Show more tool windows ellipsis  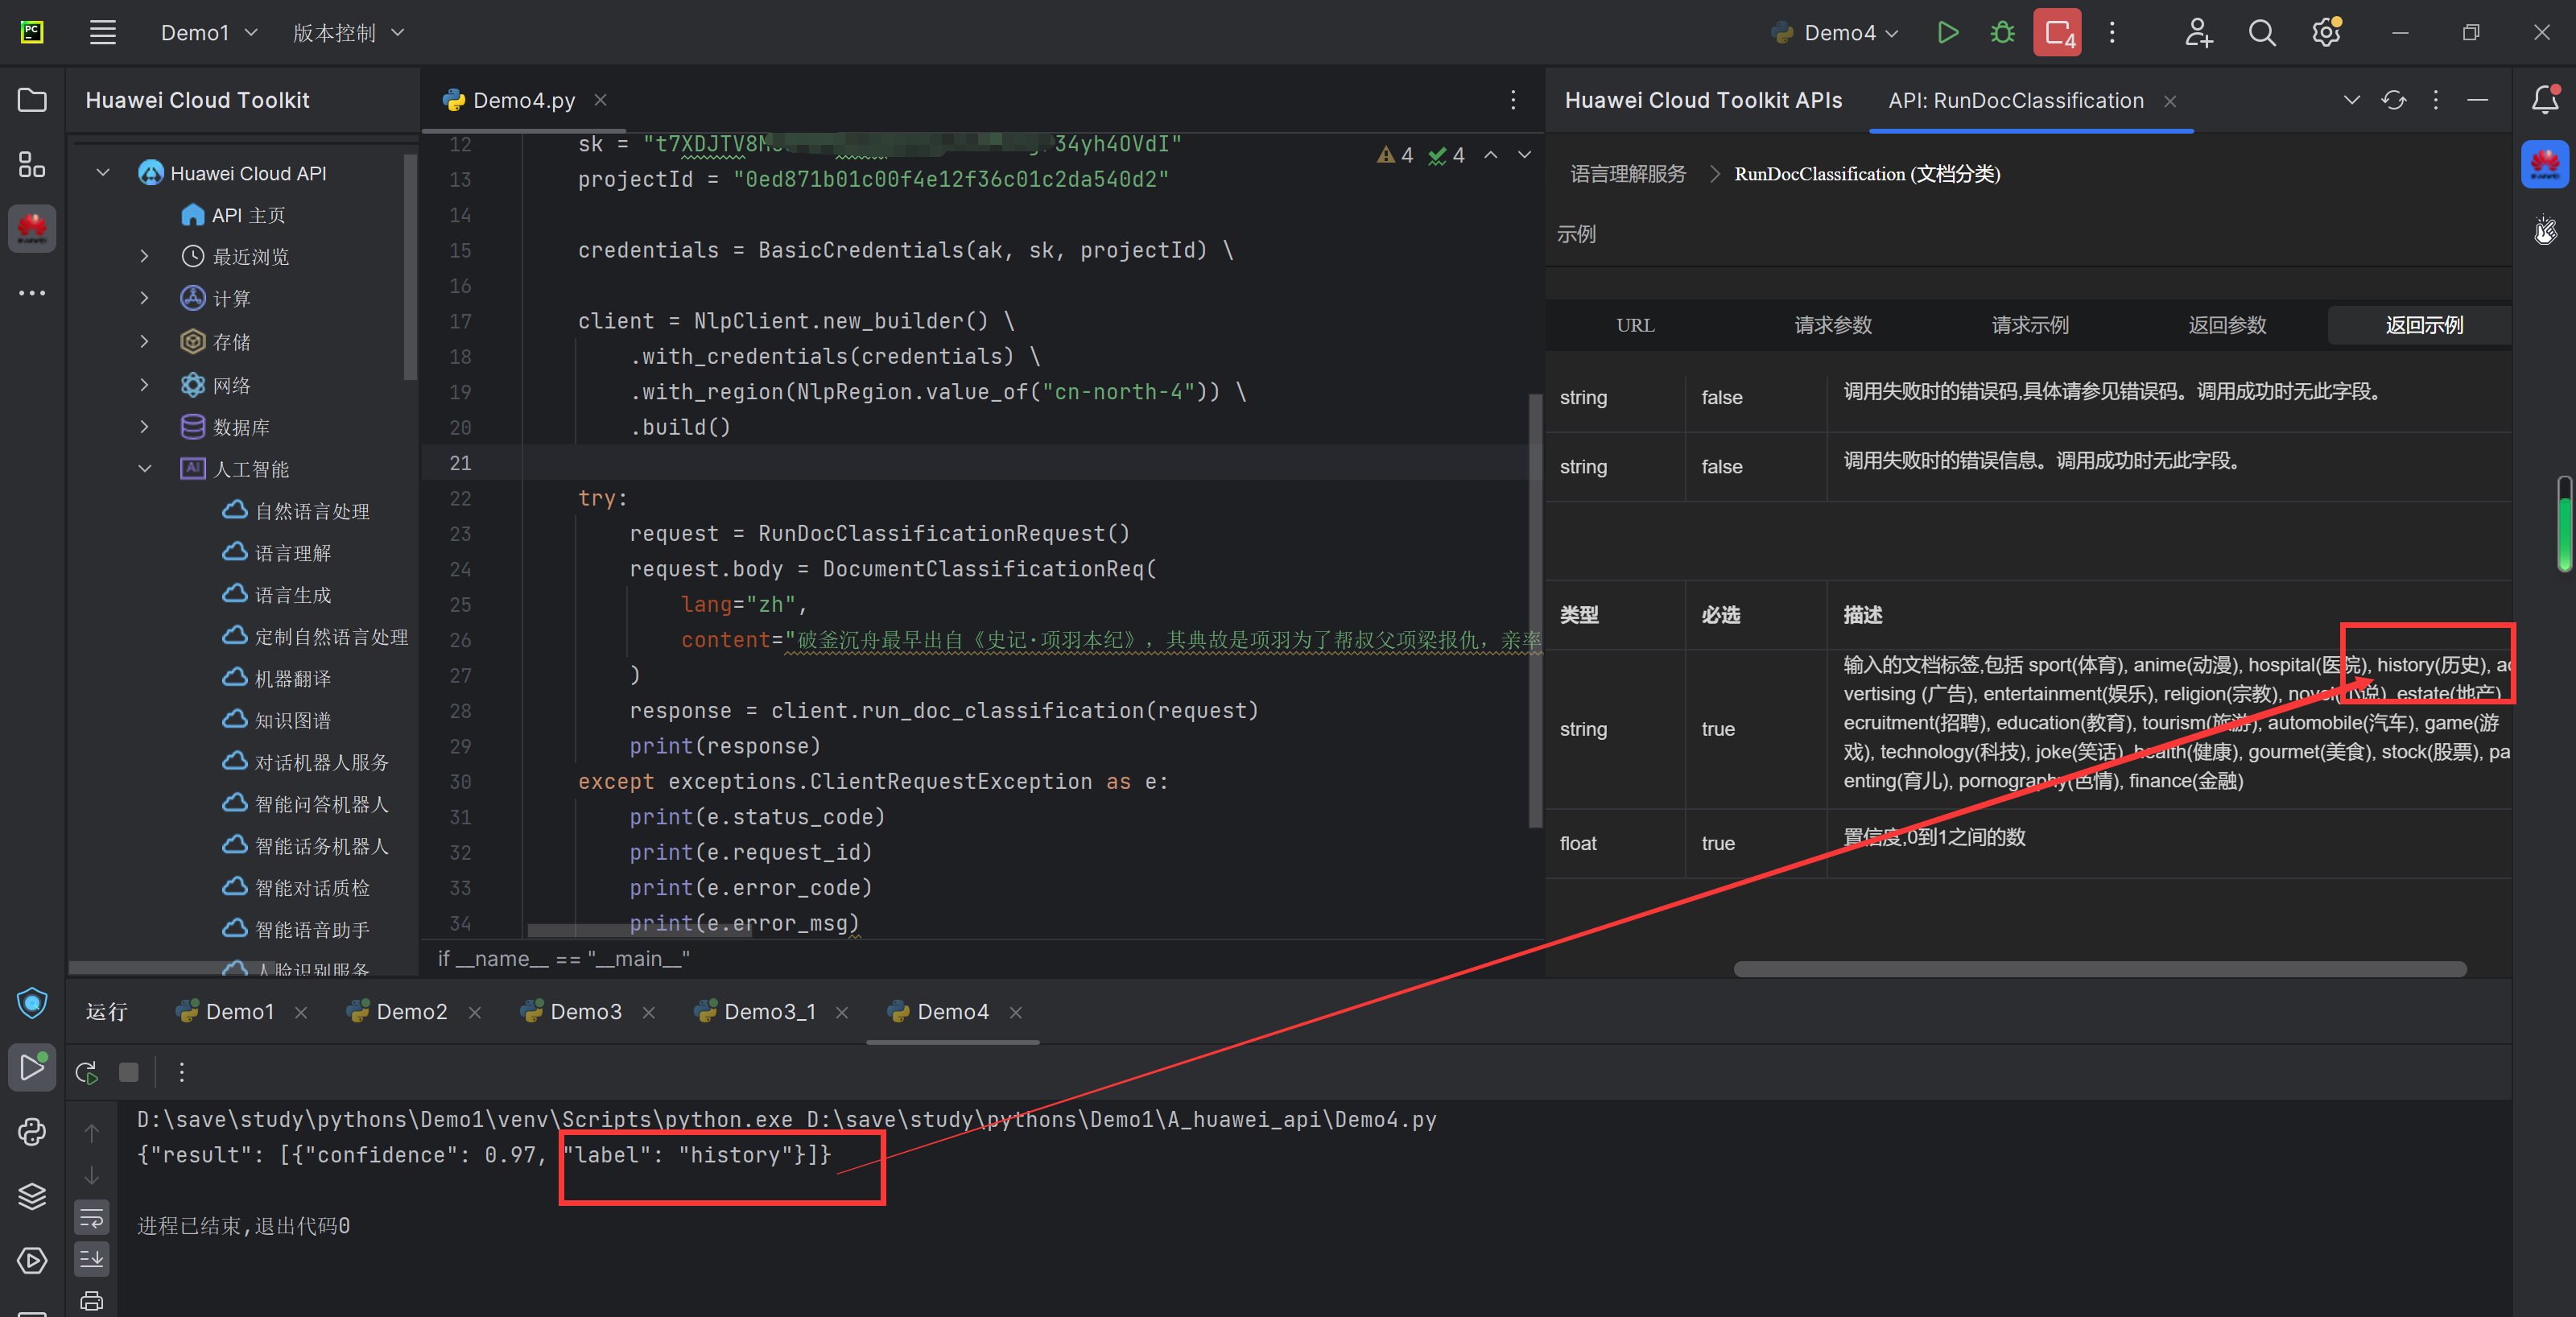pos(32,293)
